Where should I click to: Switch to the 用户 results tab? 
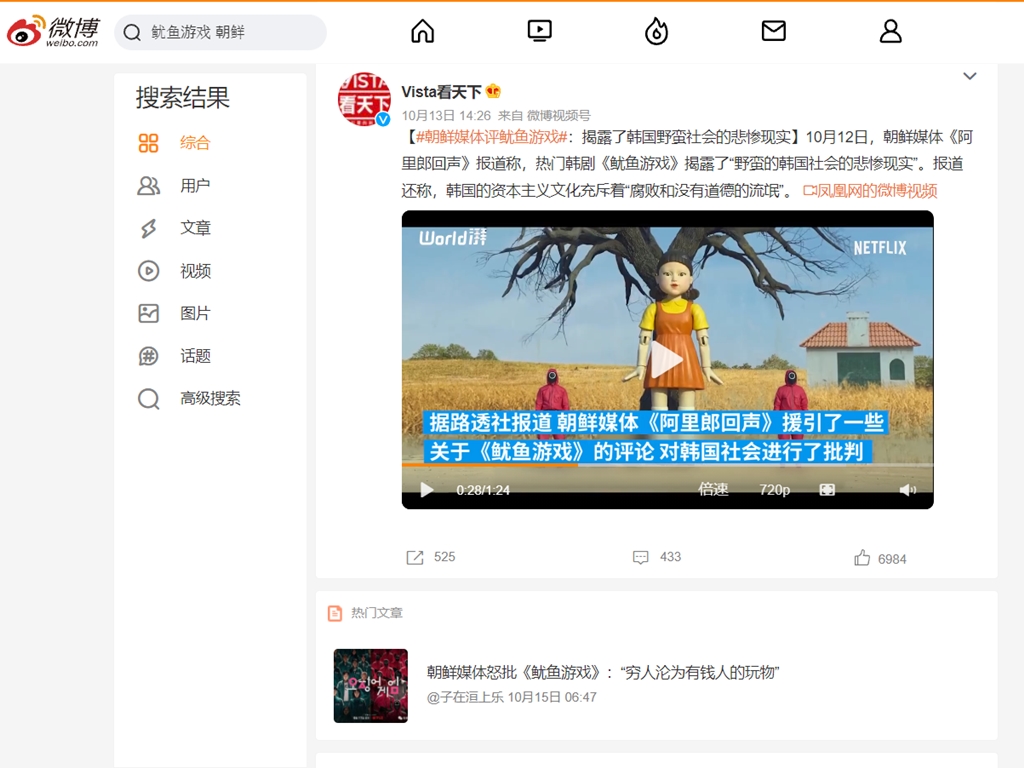pyautogui.click(x=195, y=185)
